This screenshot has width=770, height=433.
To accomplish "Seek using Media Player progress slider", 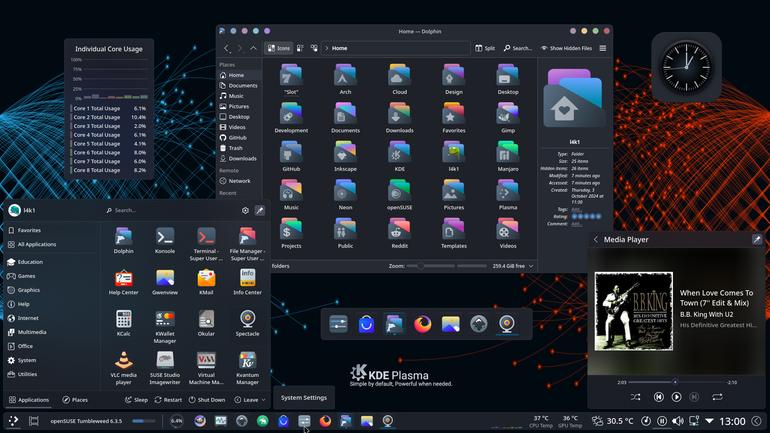I will click(x=677, y=382).
